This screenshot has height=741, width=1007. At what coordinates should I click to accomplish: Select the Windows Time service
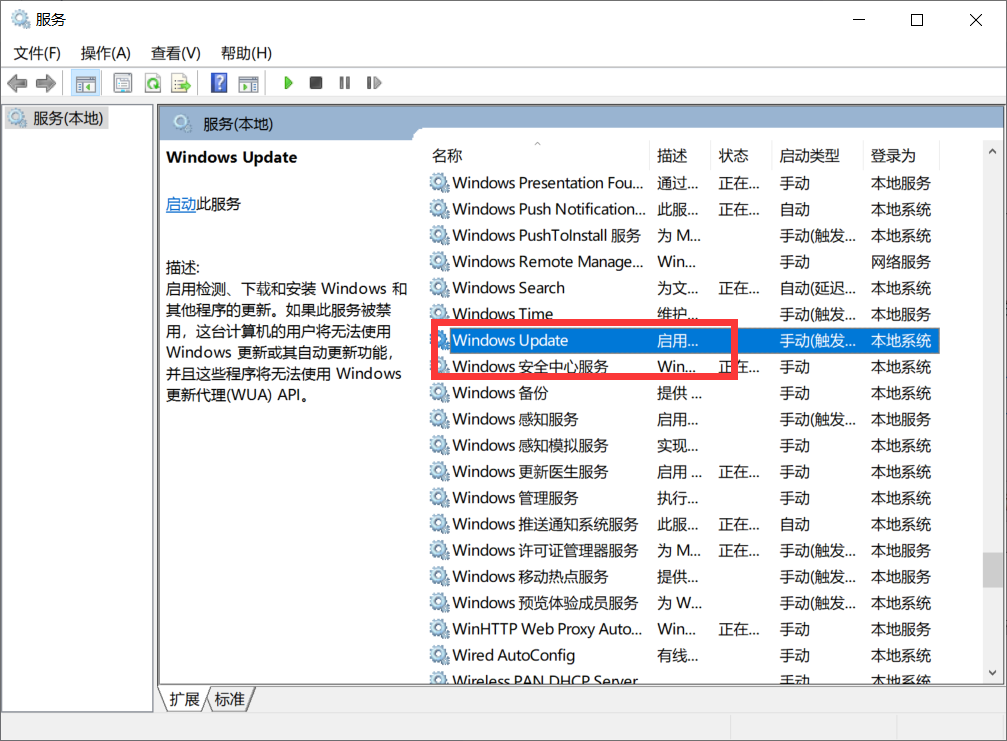[x=684, y=314]
